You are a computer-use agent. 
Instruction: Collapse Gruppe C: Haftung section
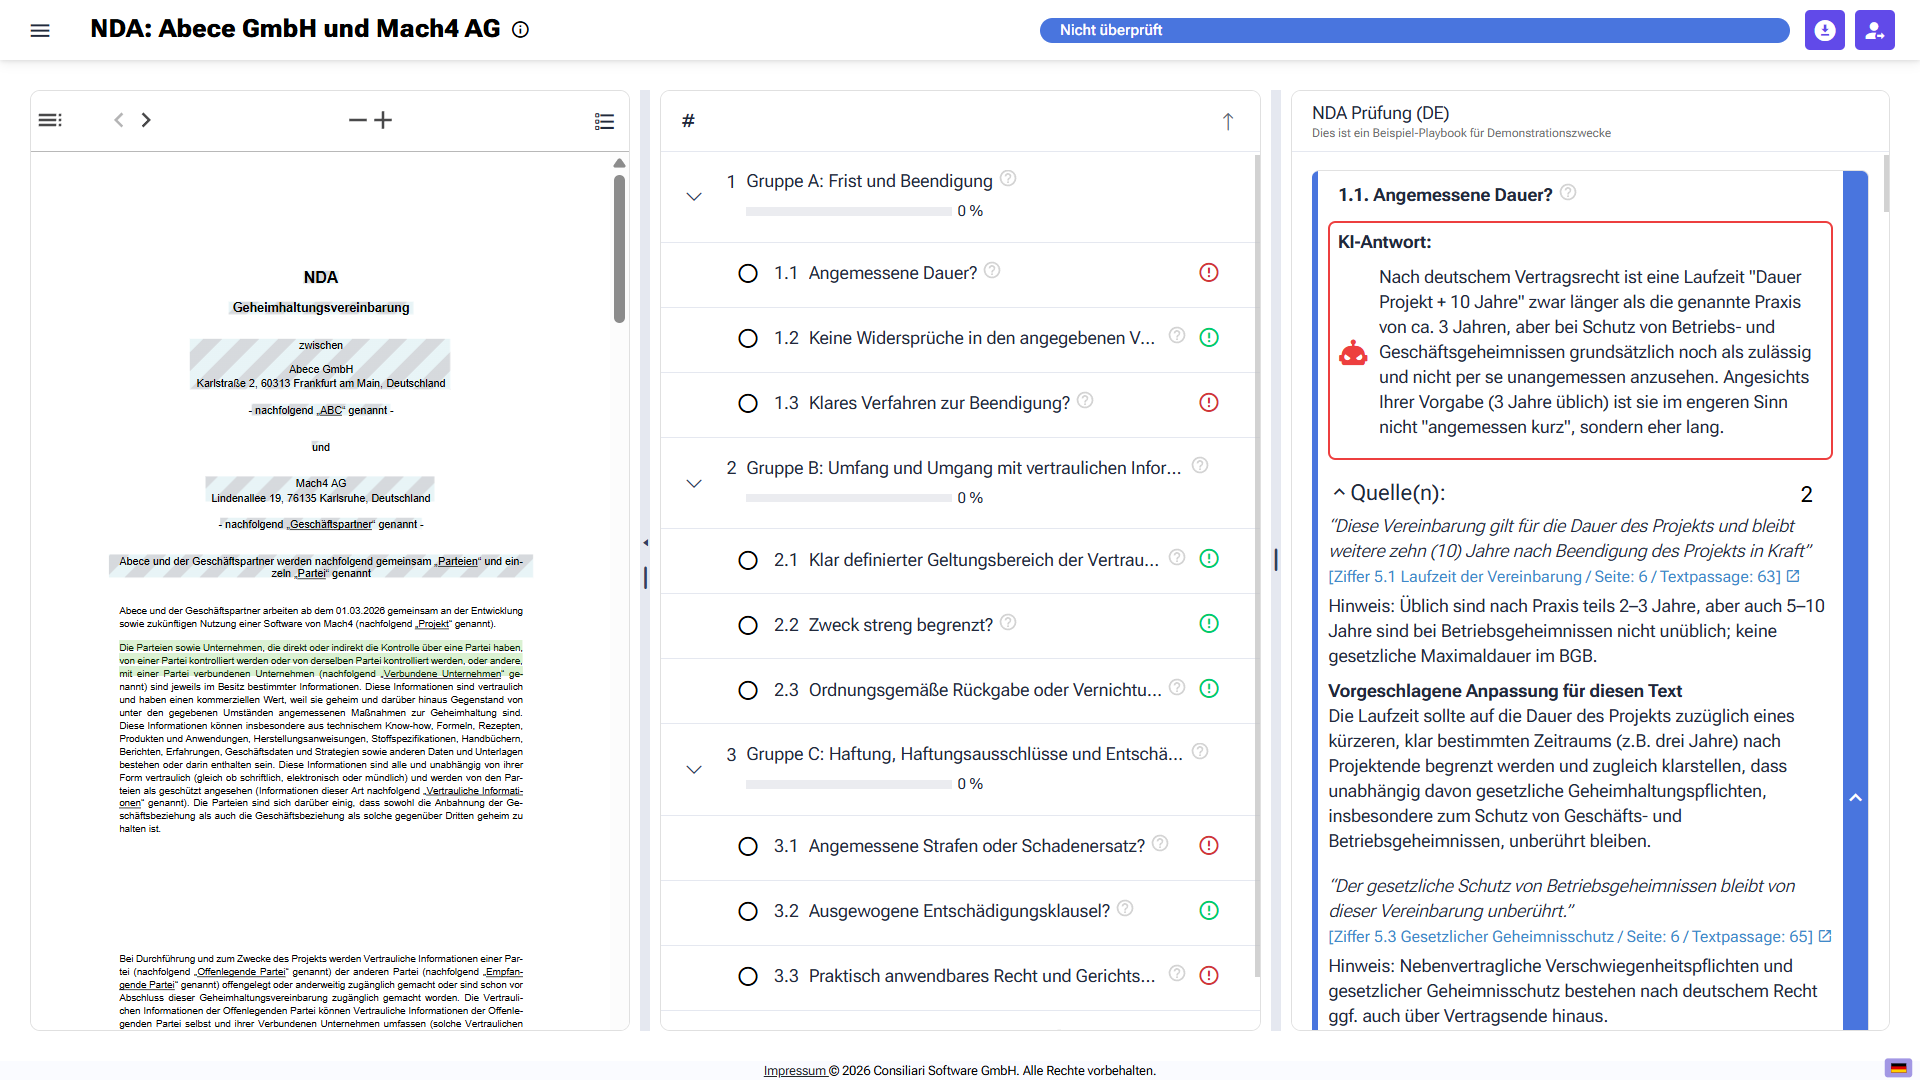click(x=694, y=770)
